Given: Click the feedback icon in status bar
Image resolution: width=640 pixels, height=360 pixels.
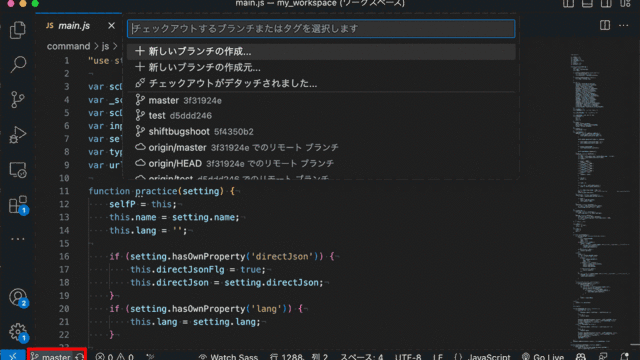Looking at the screenshot, I should tap(603, 357).
